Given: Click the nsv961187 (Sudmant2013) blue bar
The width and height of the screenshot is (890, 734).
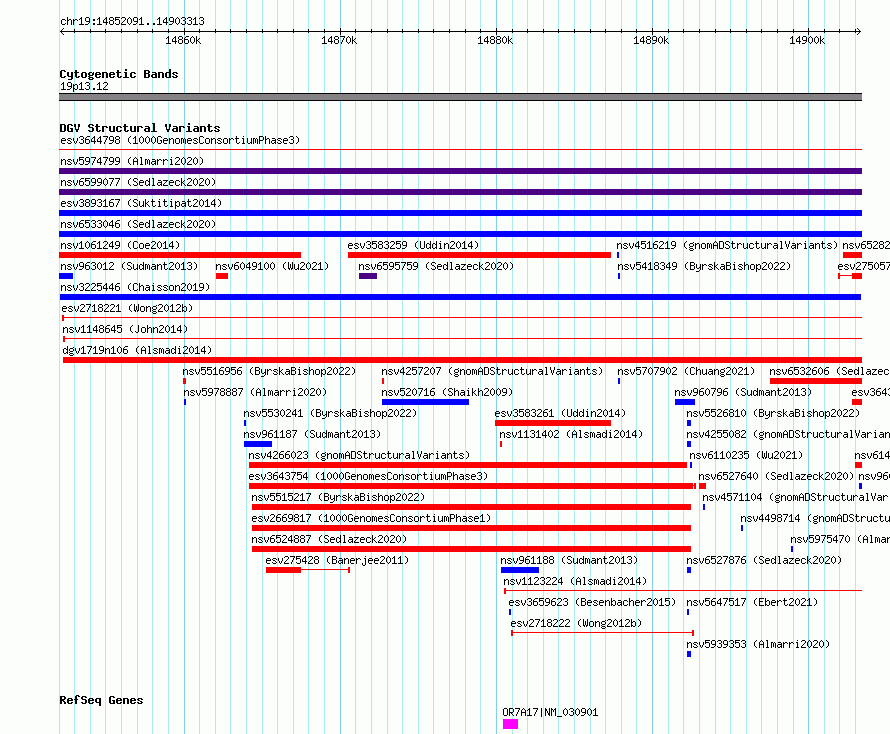Looking at the screenshot, I should pos(258,444).
